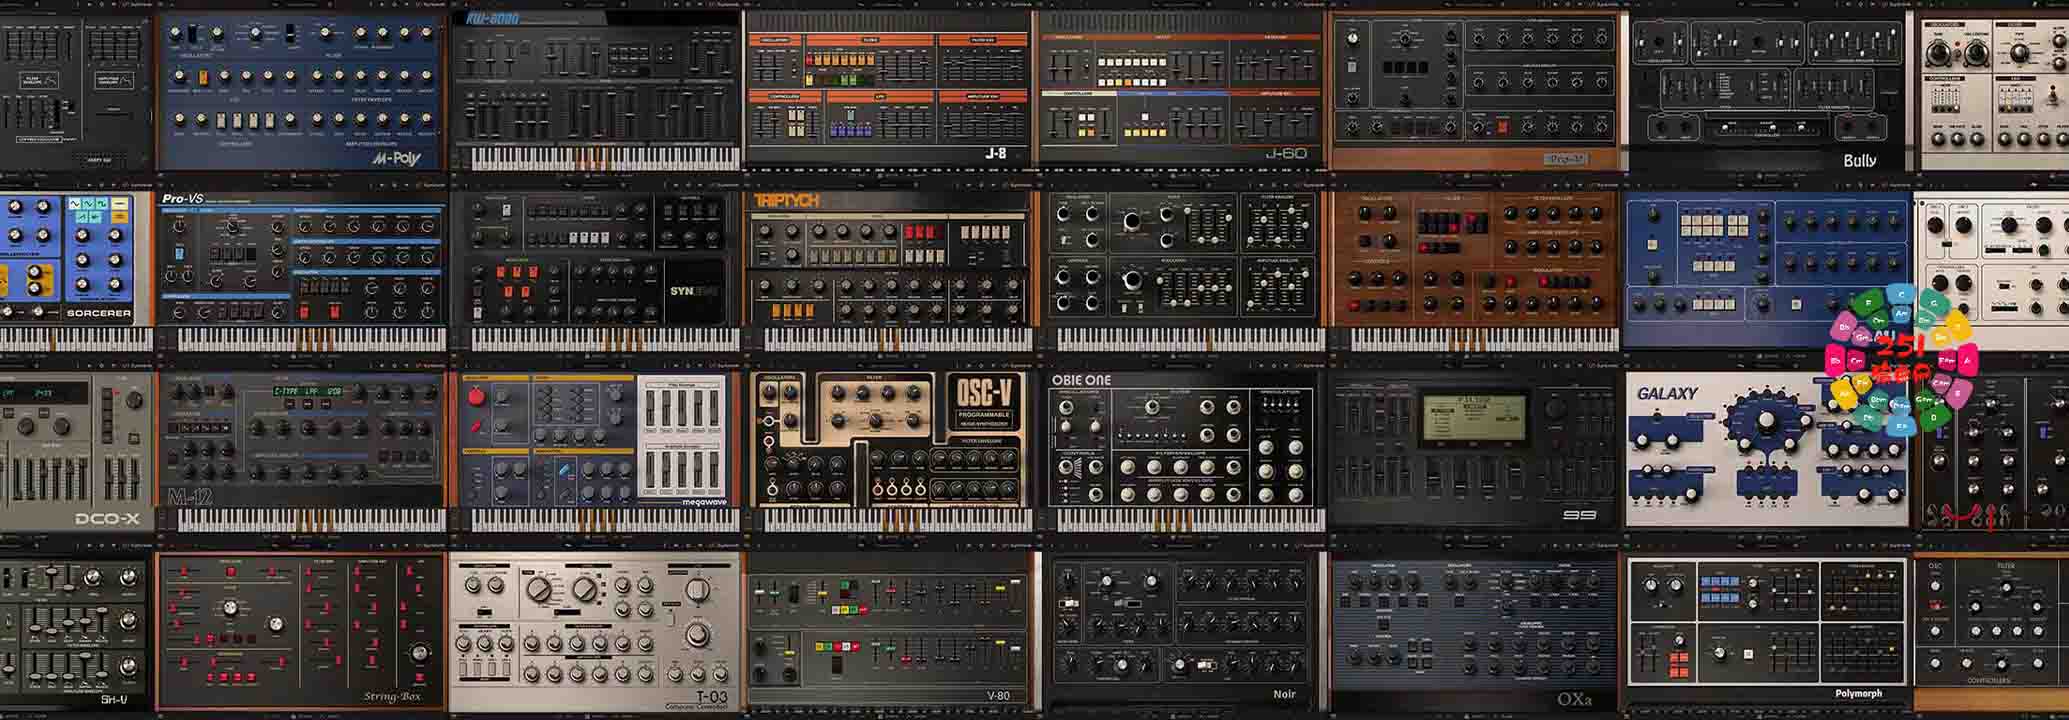The width and height of the screenshot is (2069, 720).
Task: Open the Noir synth panel
Action: click(1183, 632)
